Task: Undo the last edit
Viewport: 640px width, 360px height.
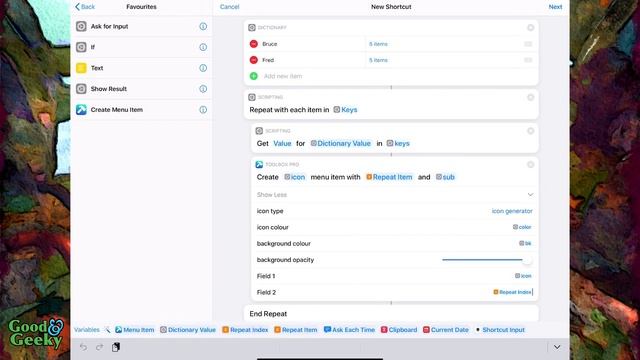Action: tap(83, 347)
